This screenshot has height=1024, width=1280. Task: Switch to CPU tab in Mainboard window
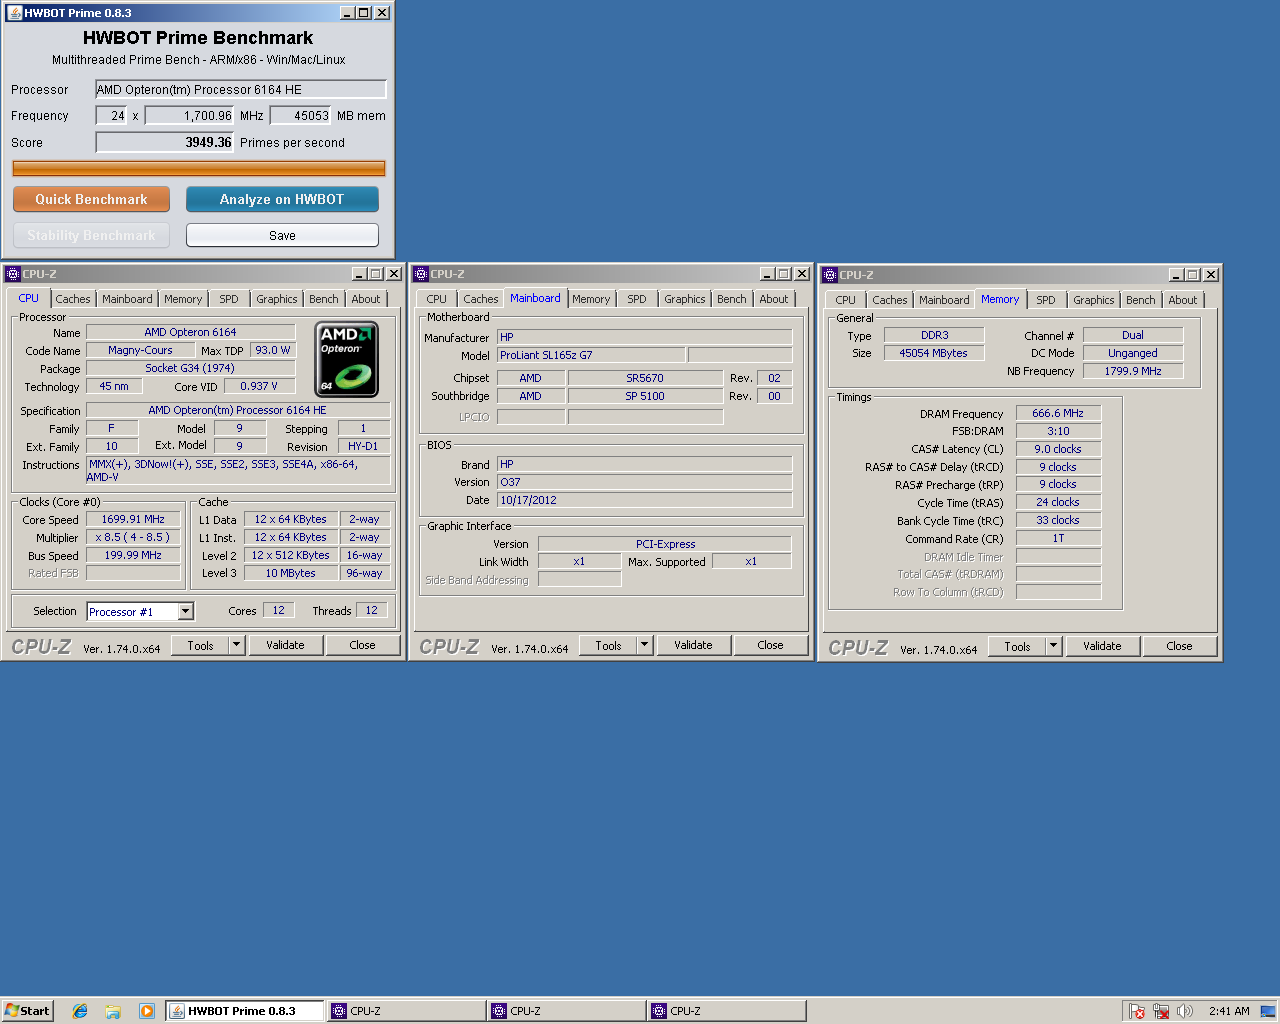point(436,299)
